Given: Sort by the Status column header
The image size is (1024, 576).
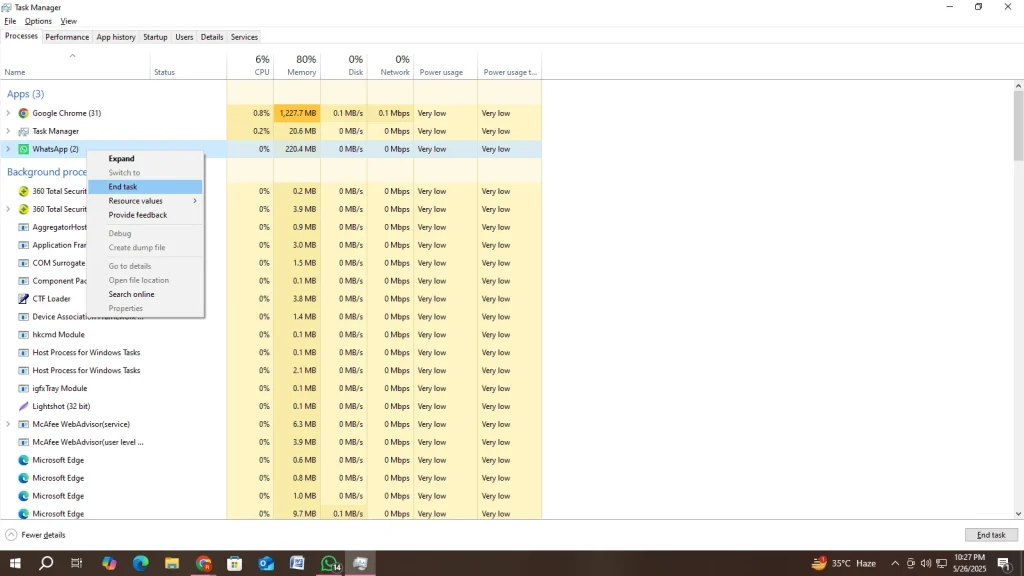Looking at the screenshot, I should click(188, 65).
